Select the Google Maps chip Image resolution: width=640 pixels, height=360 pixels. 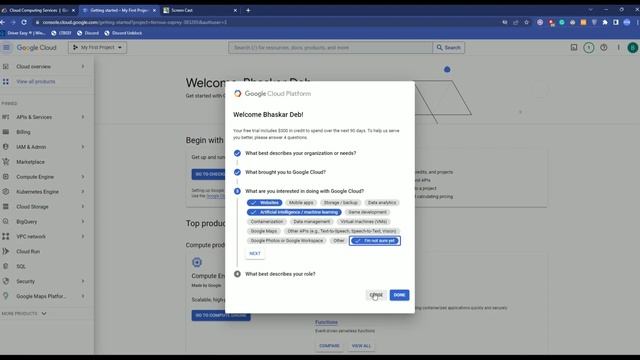[264, 231]
